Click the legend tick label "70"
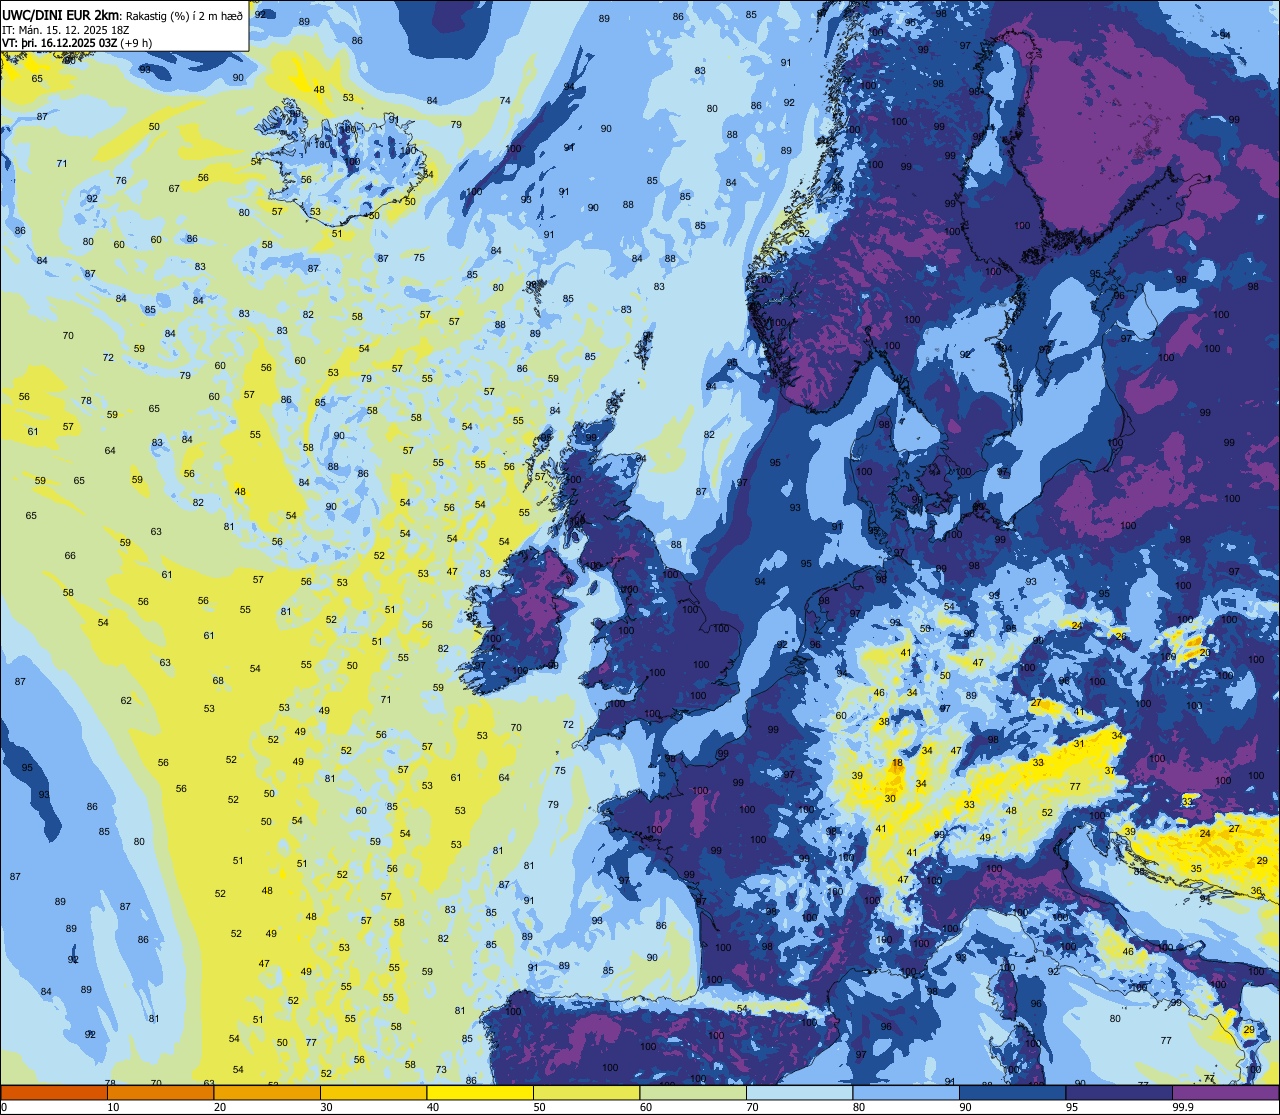The width and height of the screenshot is (1280, 1115). 752,1107
